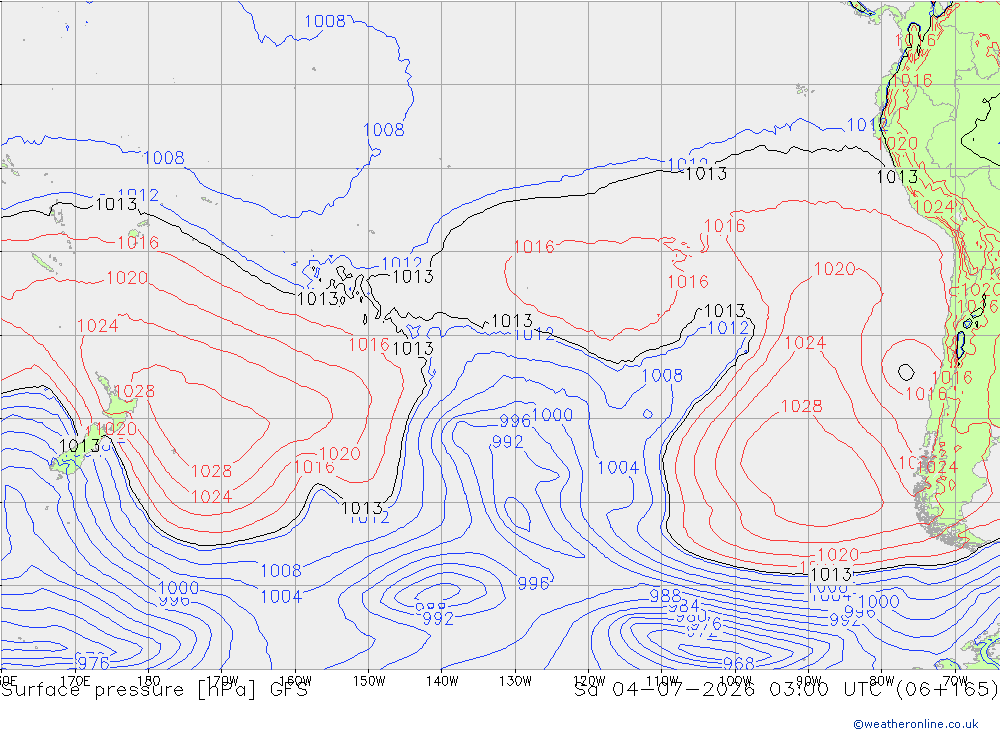
Task: Click the 80W longitude axis label
Action: pos(882,681)
